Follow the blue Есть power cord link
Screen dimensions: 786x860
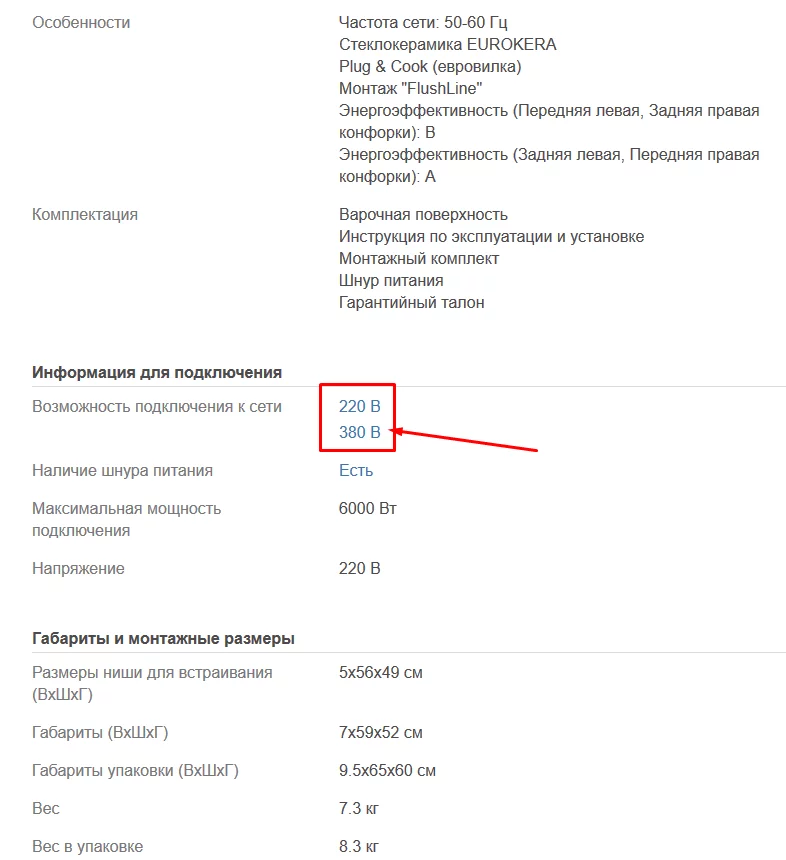[x=356, y=470]
